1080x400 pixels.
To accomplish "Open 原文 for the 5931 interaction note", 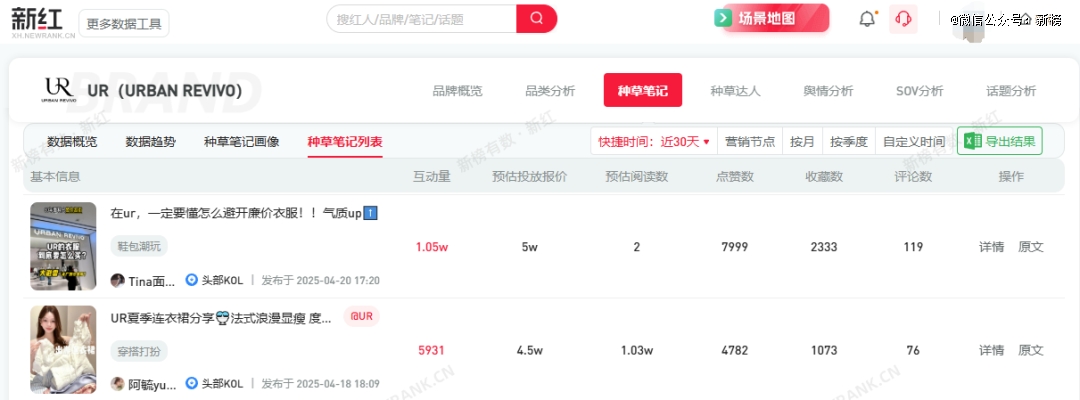I will coord(1031,350).
